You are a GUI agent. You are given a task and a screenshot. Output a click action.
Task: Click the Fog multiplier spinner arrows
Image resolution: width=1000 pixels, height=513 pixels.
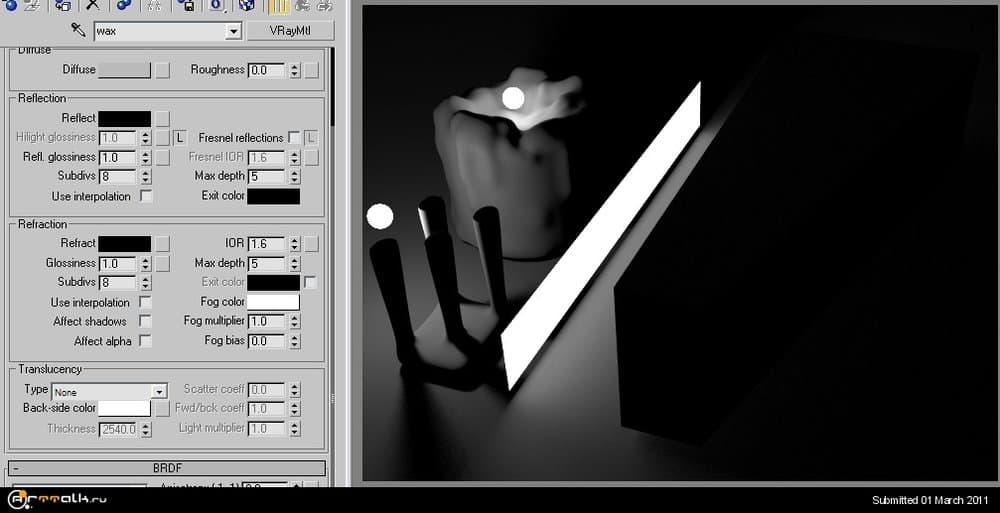pos(294,322)
